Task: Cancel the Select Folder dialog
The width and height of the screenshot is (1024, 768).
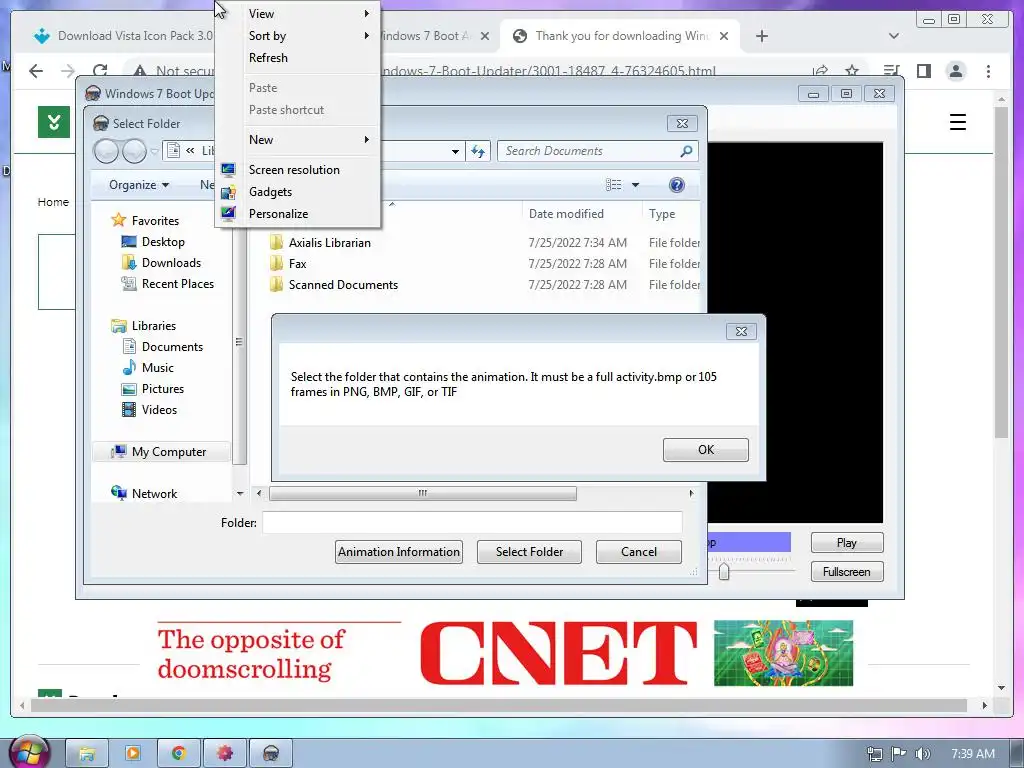Action: (x=639, y=552)
